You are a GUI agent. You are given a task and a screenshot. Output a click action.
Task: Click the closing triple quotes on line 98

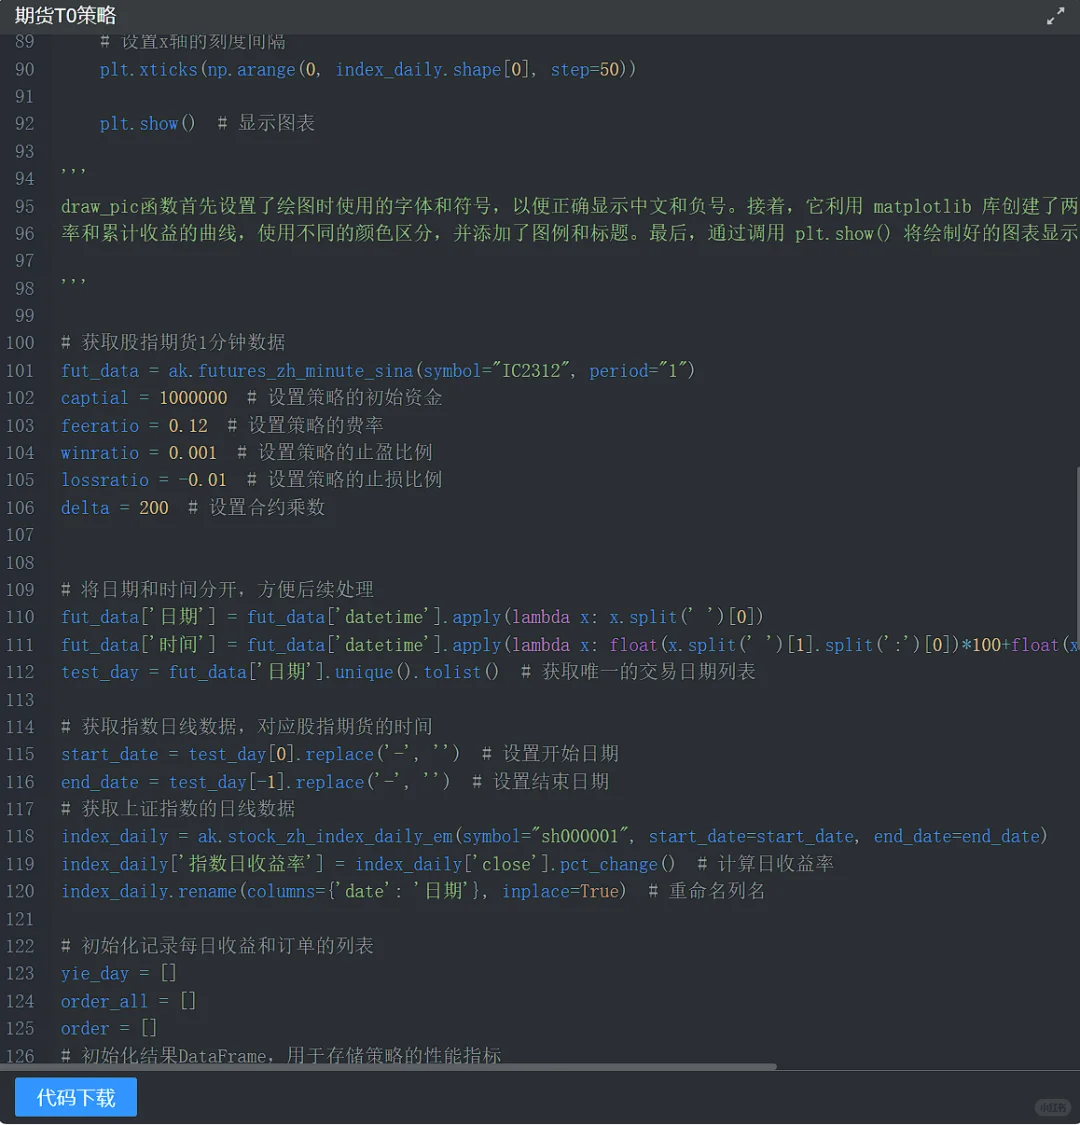[x=73, y=281]
